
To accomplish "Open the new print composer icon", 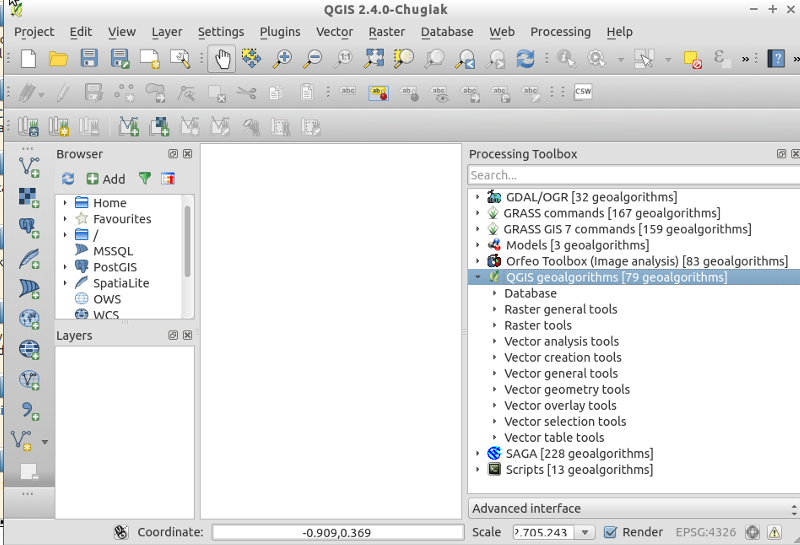I will [150, 59].
